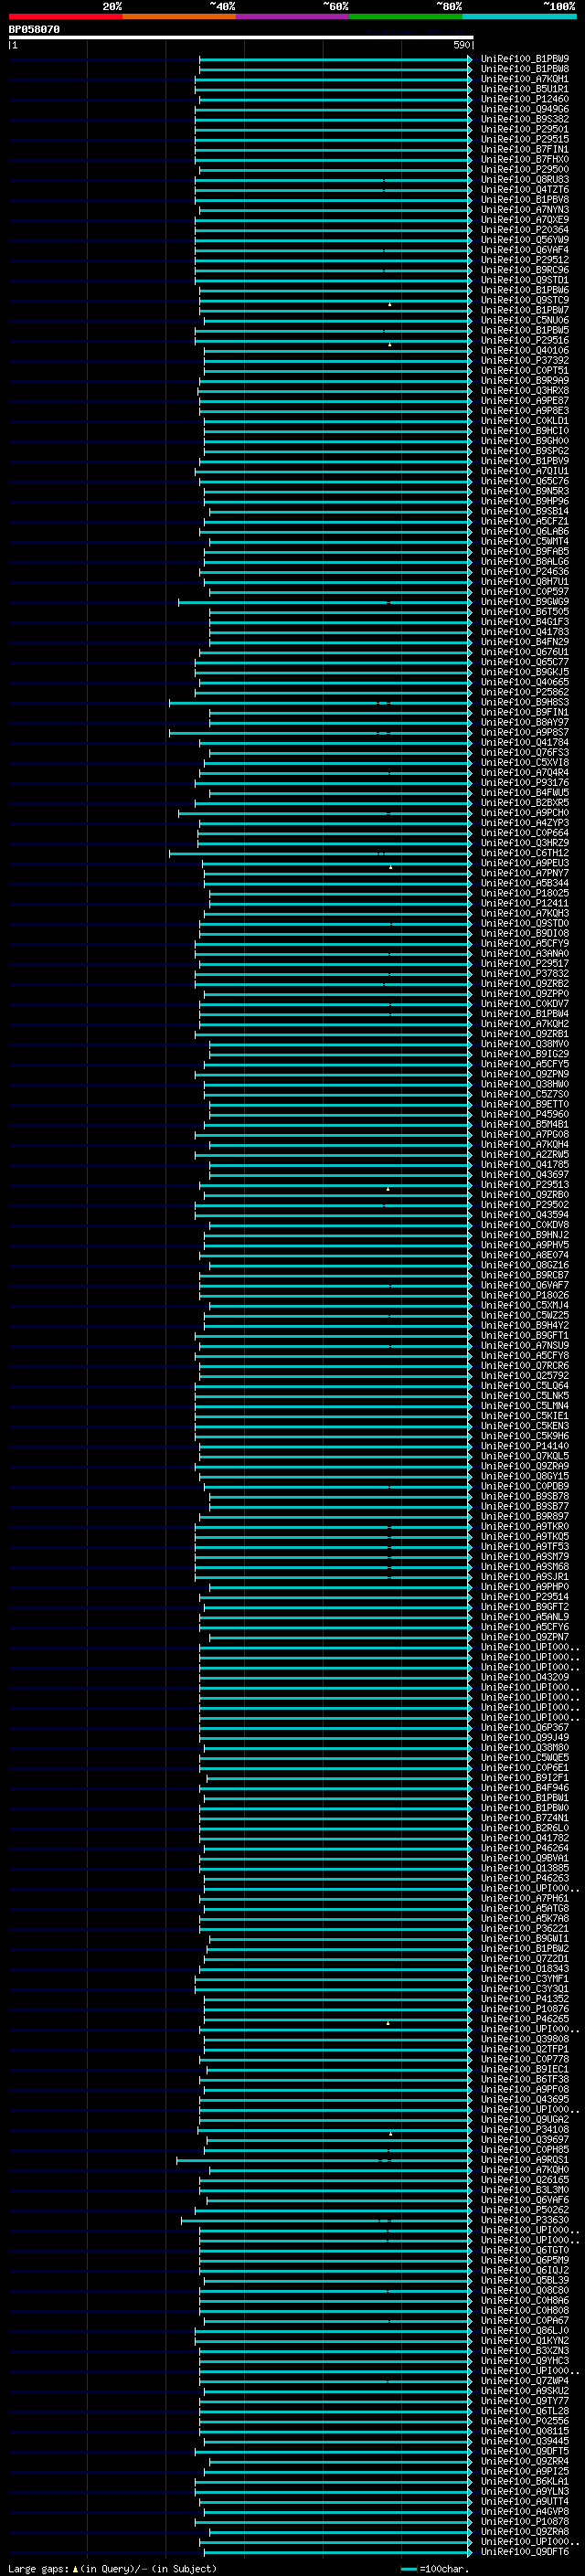
Task: Click the UniRef100_P37392 label
Action: coord(525,361)
